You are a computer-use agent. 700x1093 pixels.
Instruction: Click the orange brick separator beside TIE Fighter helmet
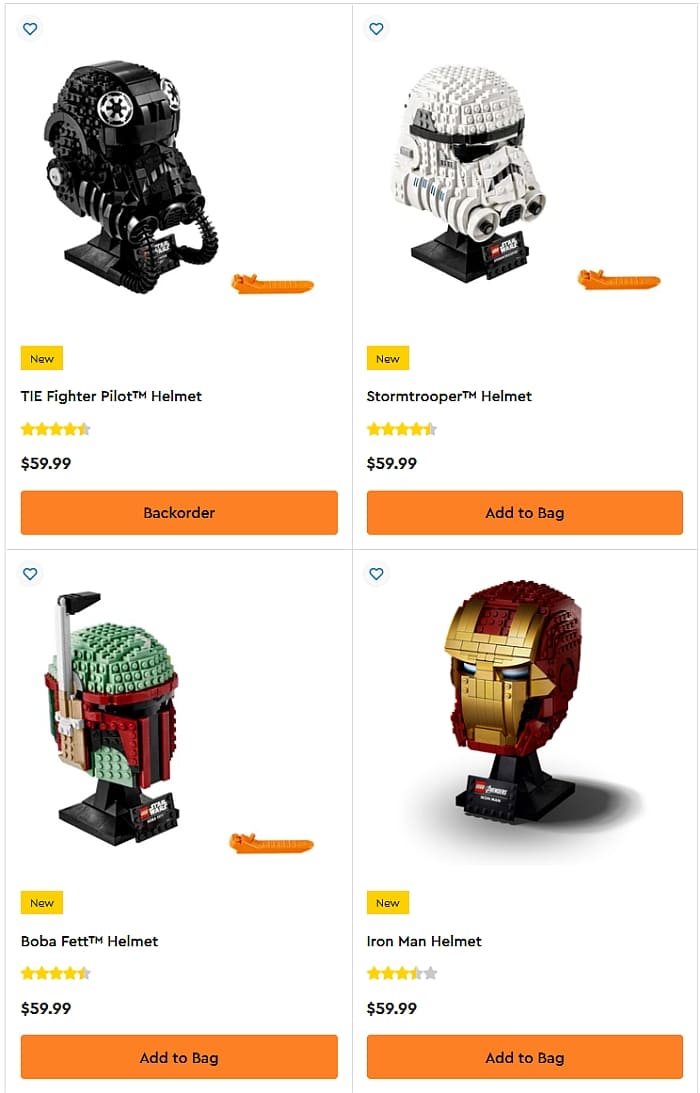[x=273, y=284]
